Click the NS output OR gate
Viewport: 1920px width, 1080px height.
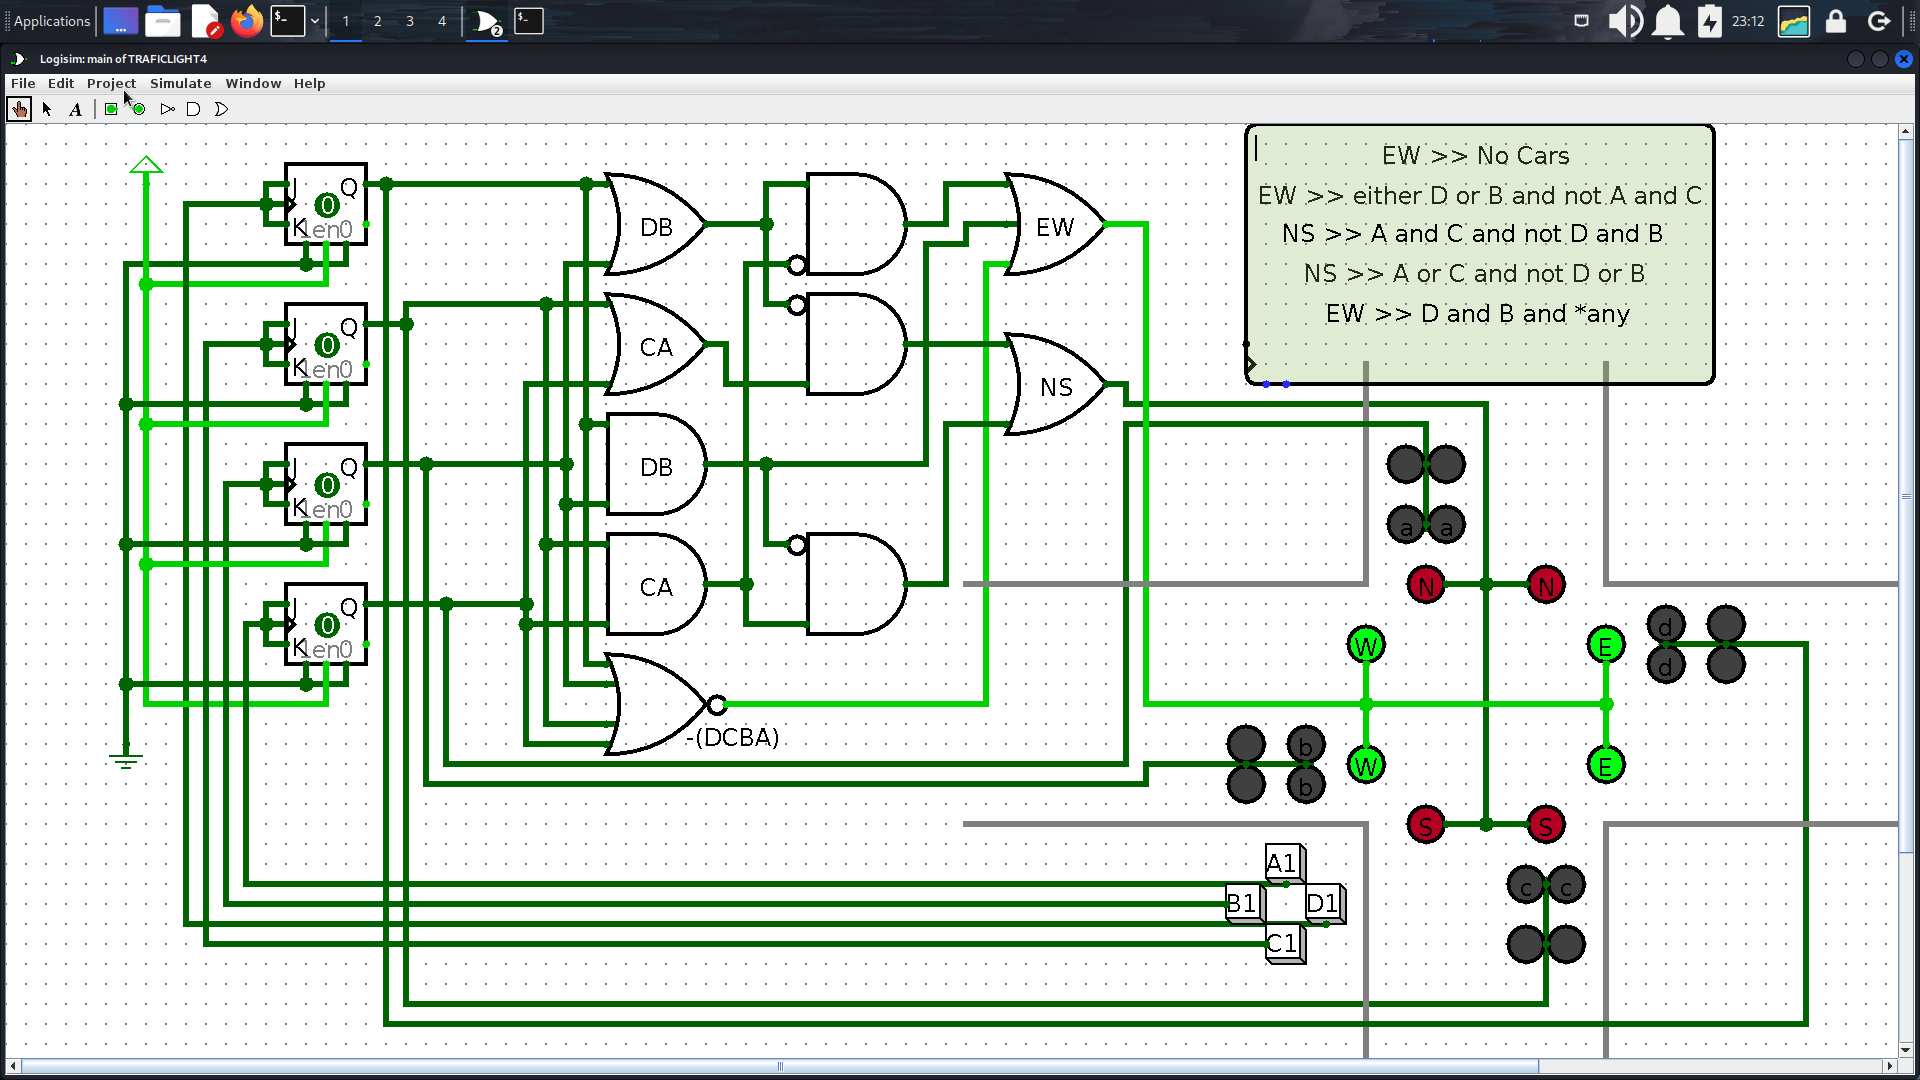click(1055, 384)
